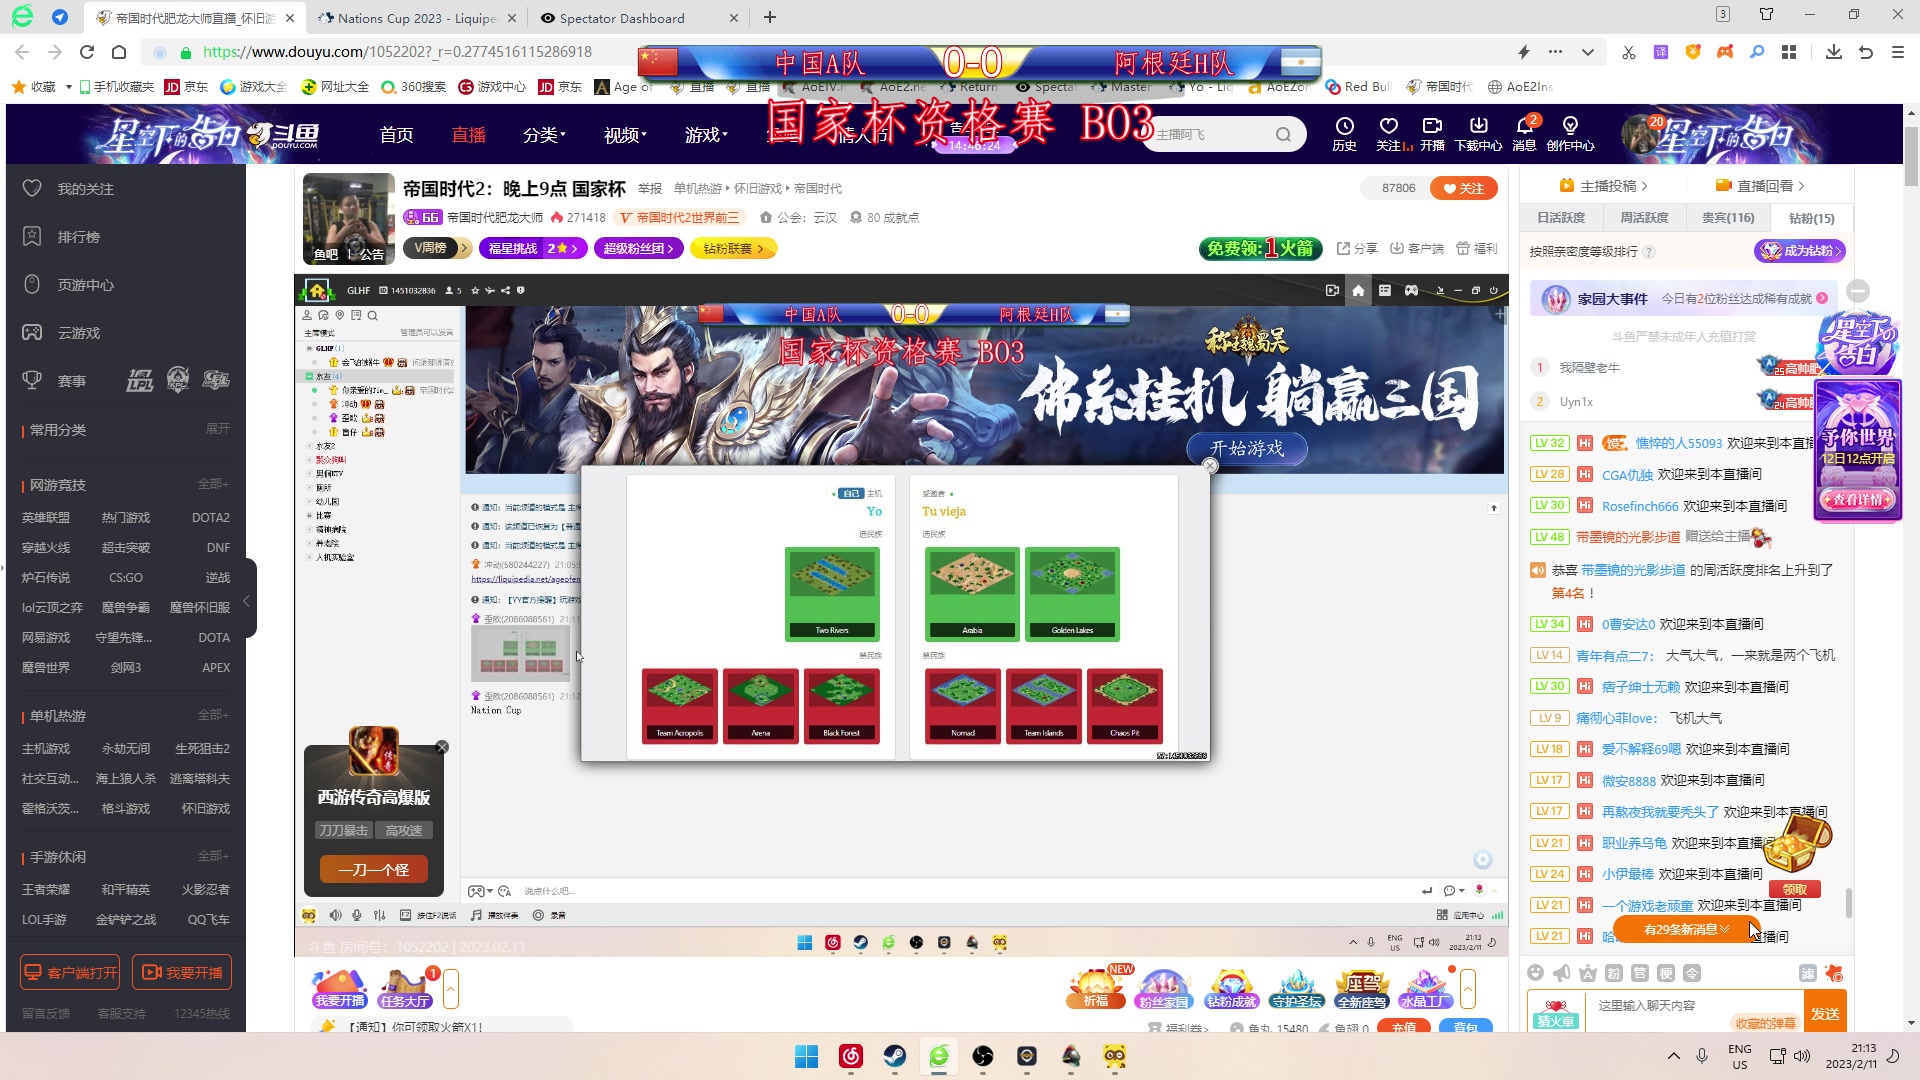Click the 分享 share icon below stream title
Image resolution: width=1920 pixels, height=1080 pixels.
[1357, 248]
